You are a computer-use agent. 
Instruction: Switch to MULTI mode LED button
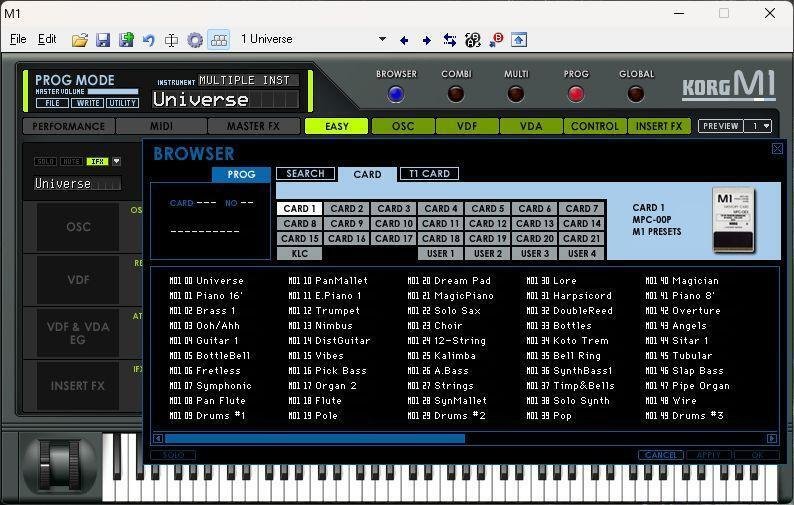pos(515,94)
